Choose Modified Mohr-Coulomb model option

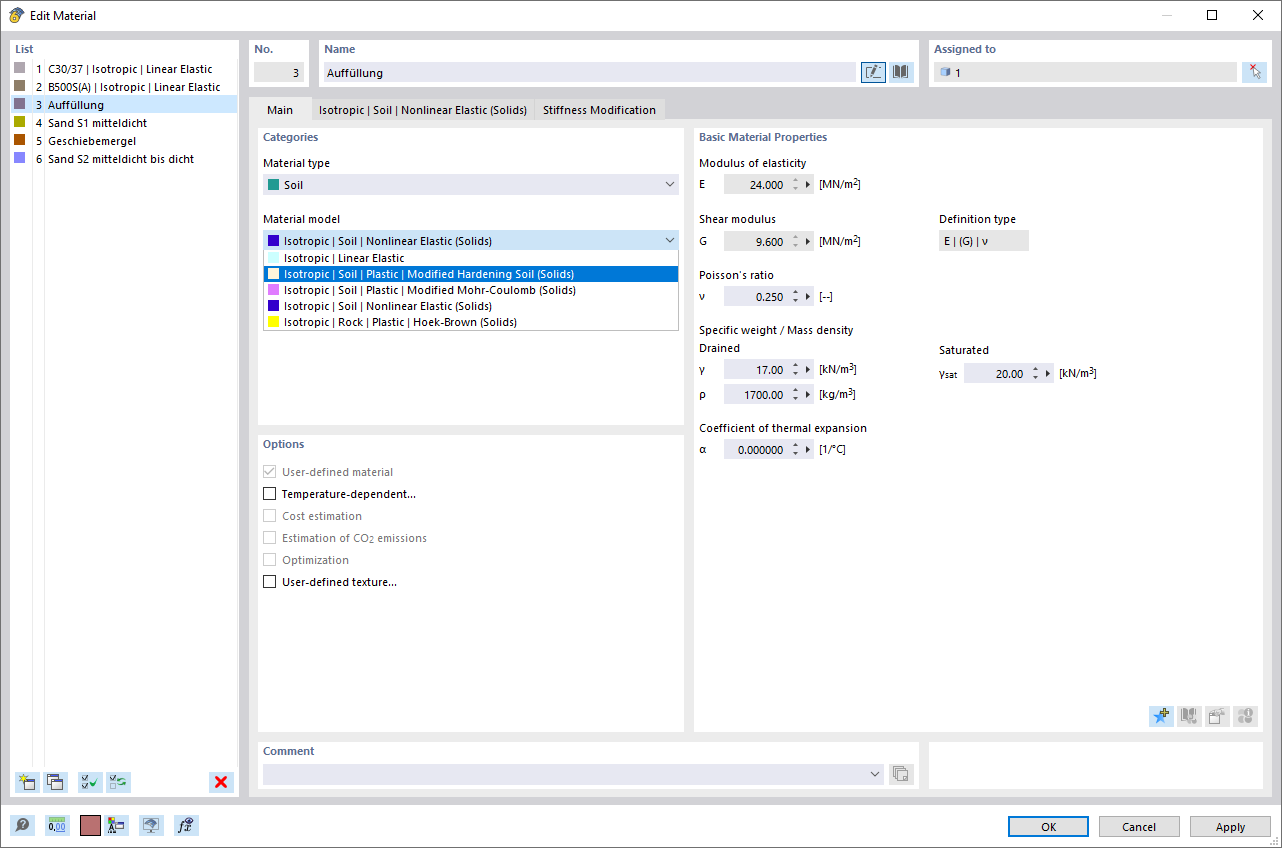point(471,290)
